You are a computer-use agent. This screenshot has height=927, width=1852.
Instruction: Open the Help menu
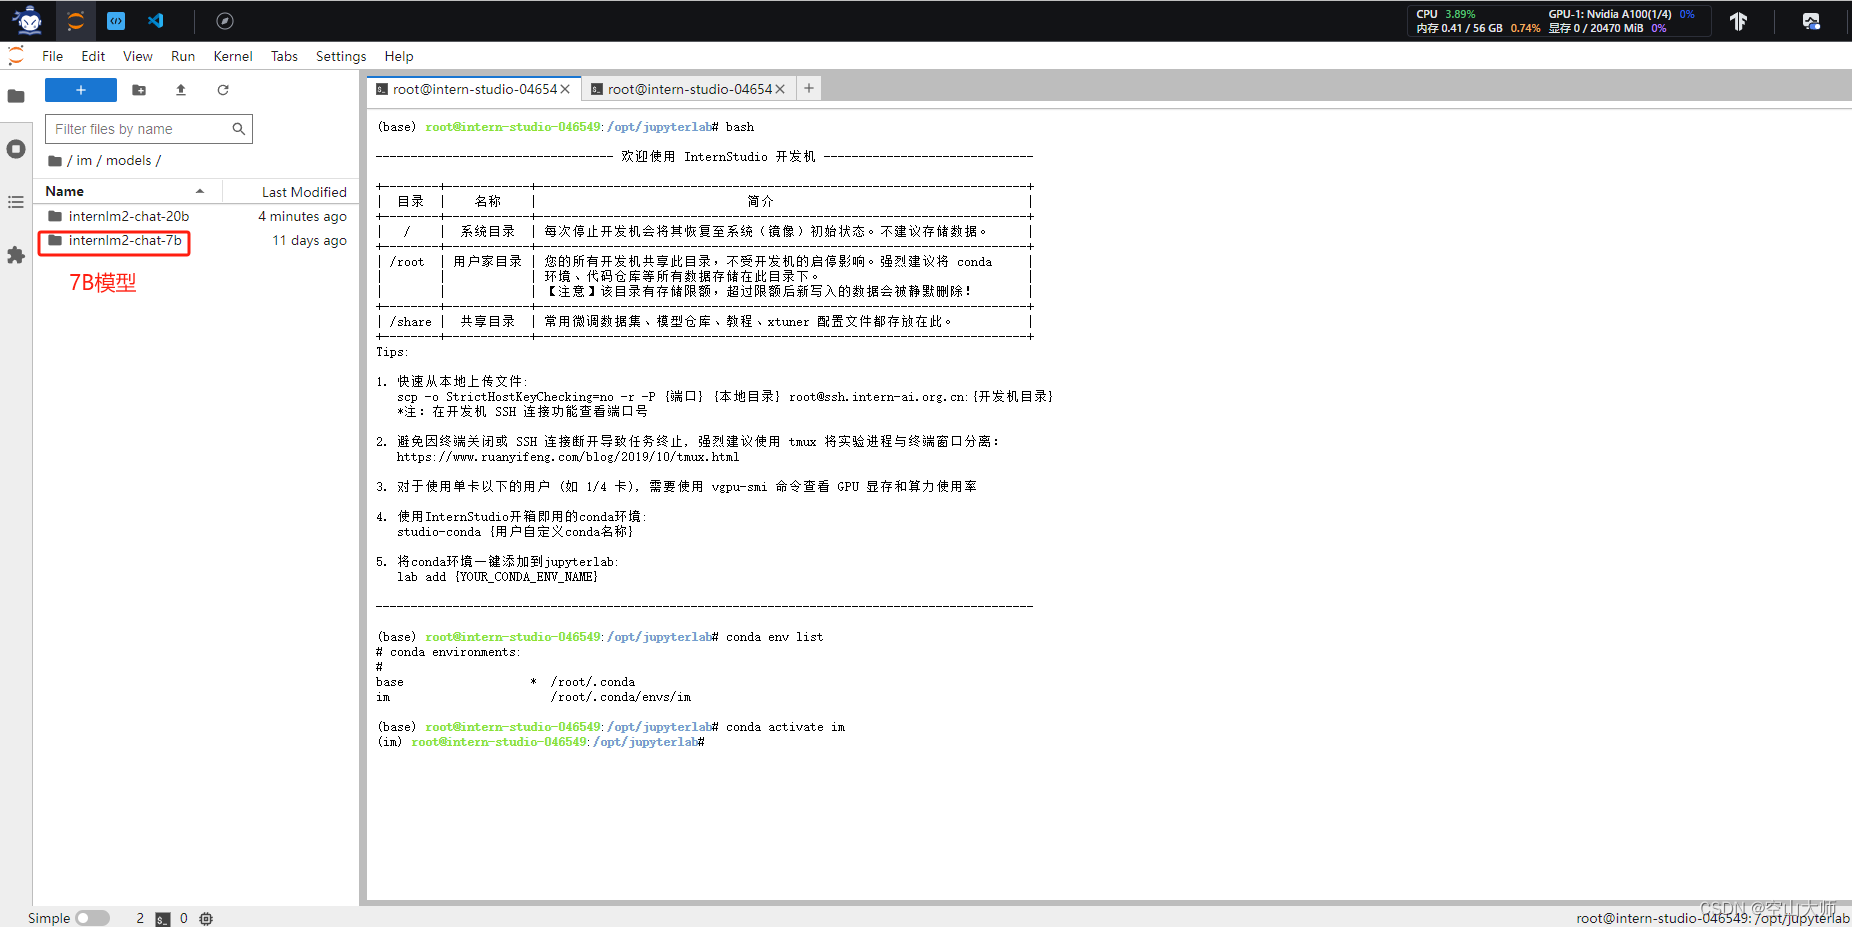[399, 56]
